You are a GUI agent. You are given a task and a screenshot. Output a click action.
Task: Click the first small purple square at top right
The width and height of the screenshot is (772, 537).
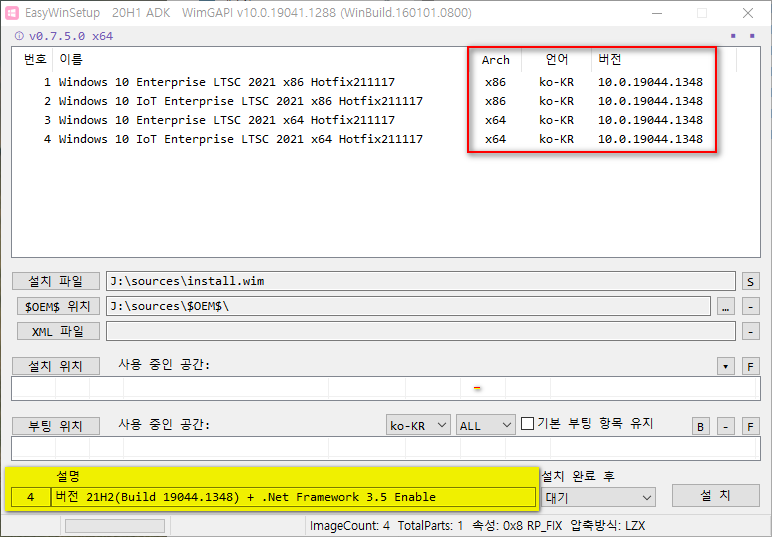[733, 35]
